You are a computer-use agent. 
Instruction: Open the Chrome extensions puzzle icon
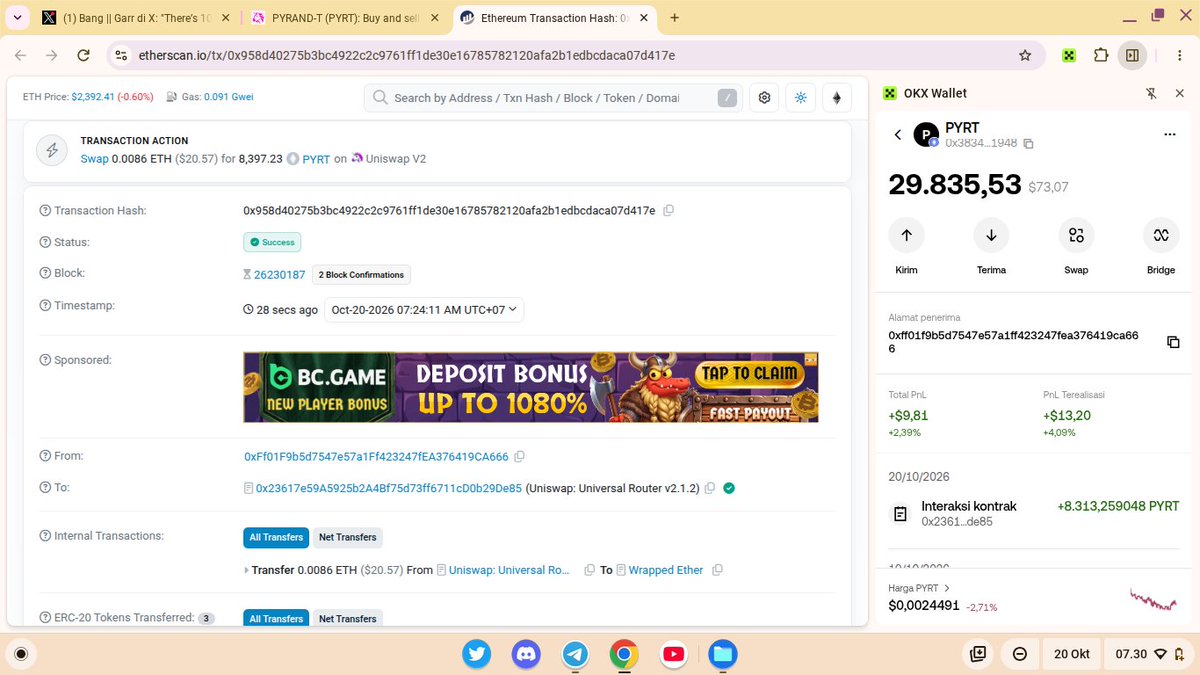coord(1100,56)
